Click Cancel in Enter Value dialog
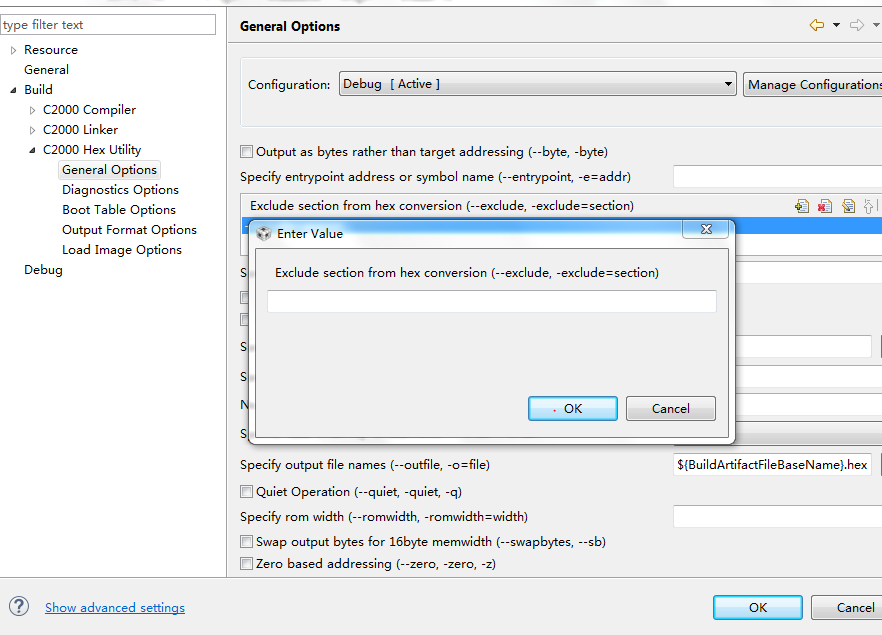Viewport: 882px width, 635px height. click(x=670, y=408)
